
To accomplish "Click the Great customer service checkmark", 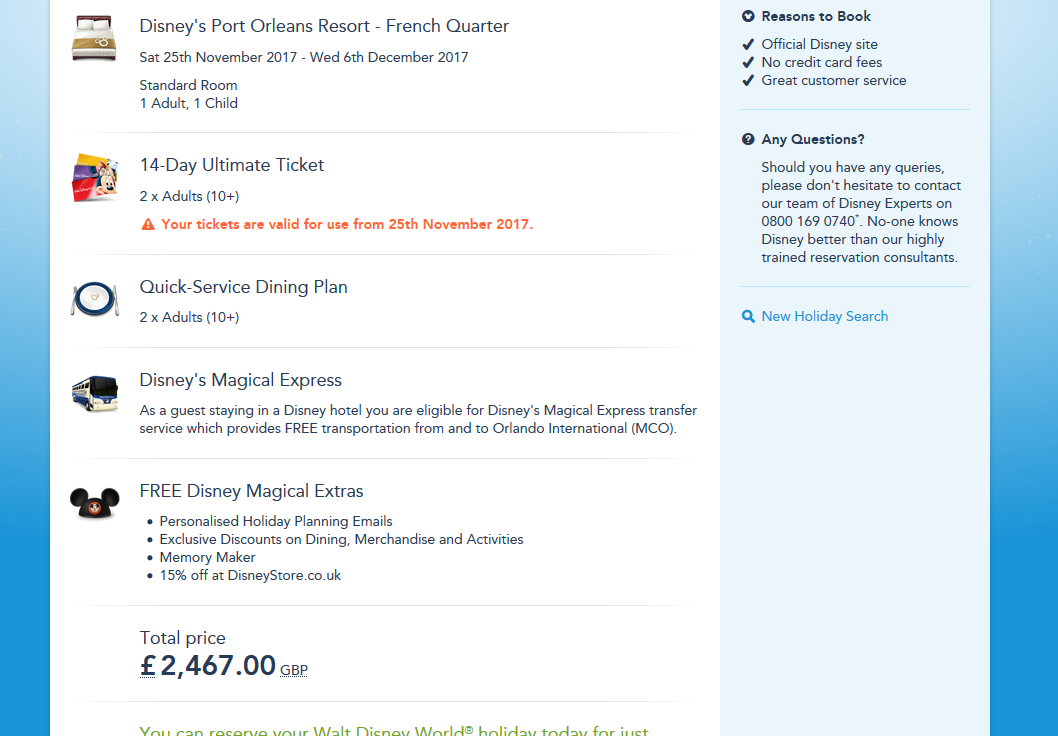I will click(x=748, y=80).
